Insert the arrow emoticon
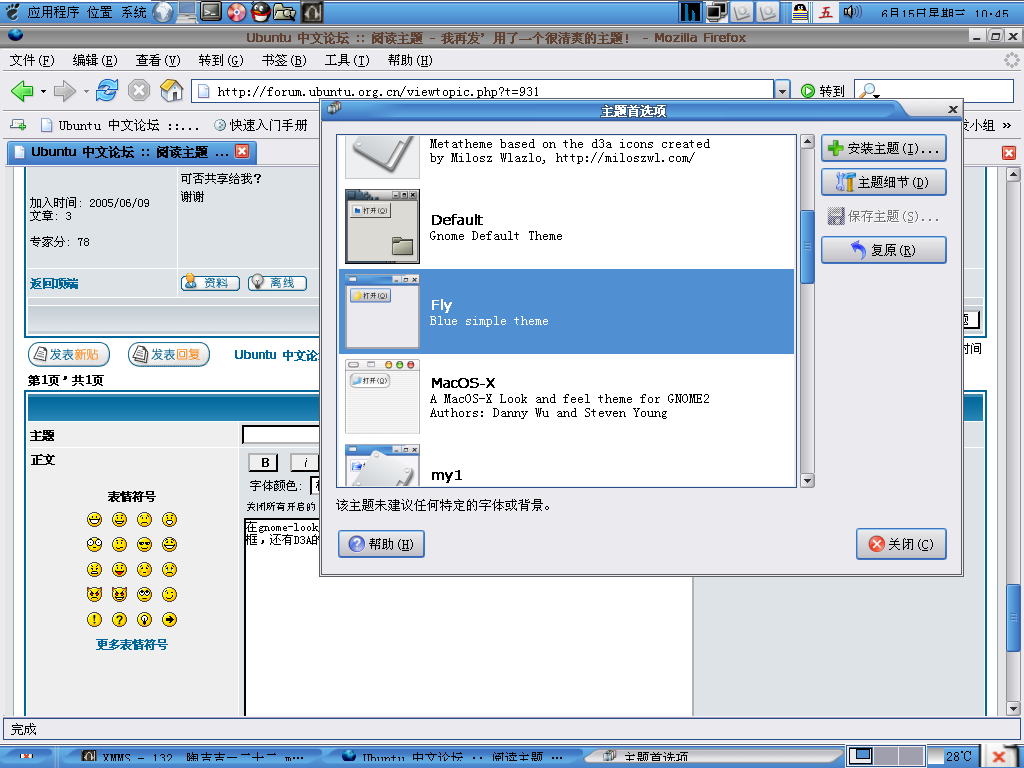This screenshot has width=1024, height=768. tap(169, 619)
